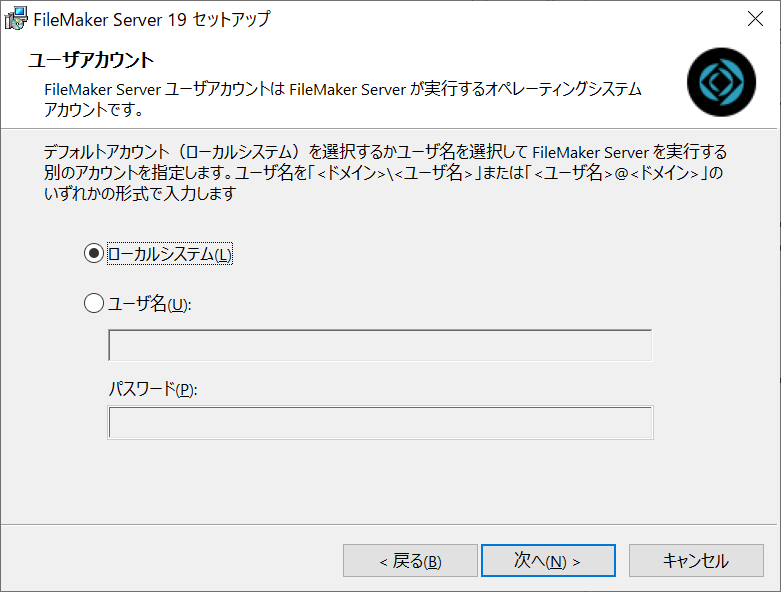
Task: Click the empty title bar area
Action: point(500,18)
